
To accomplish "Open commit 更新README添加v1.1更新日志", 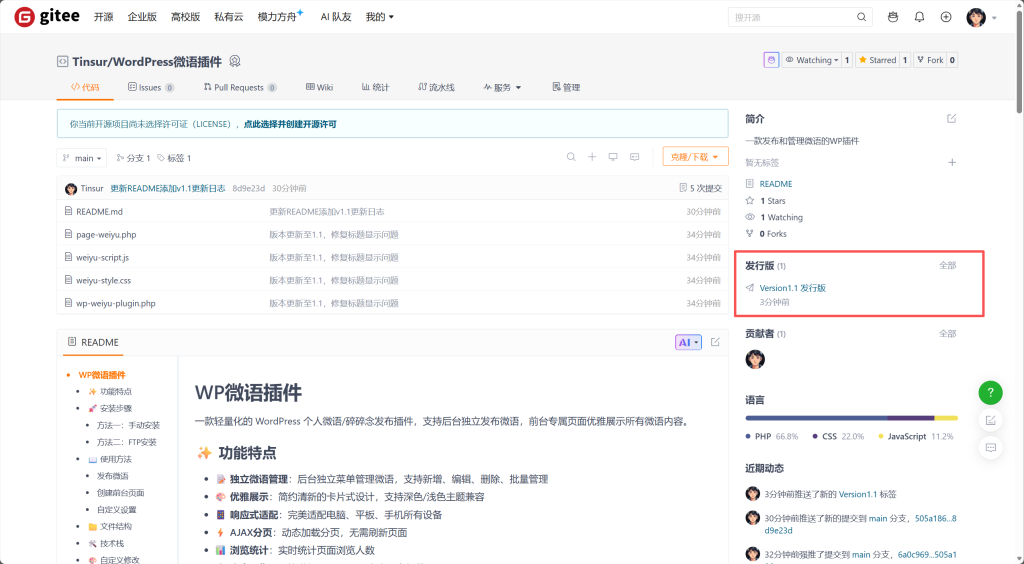I will click(168, 188).
